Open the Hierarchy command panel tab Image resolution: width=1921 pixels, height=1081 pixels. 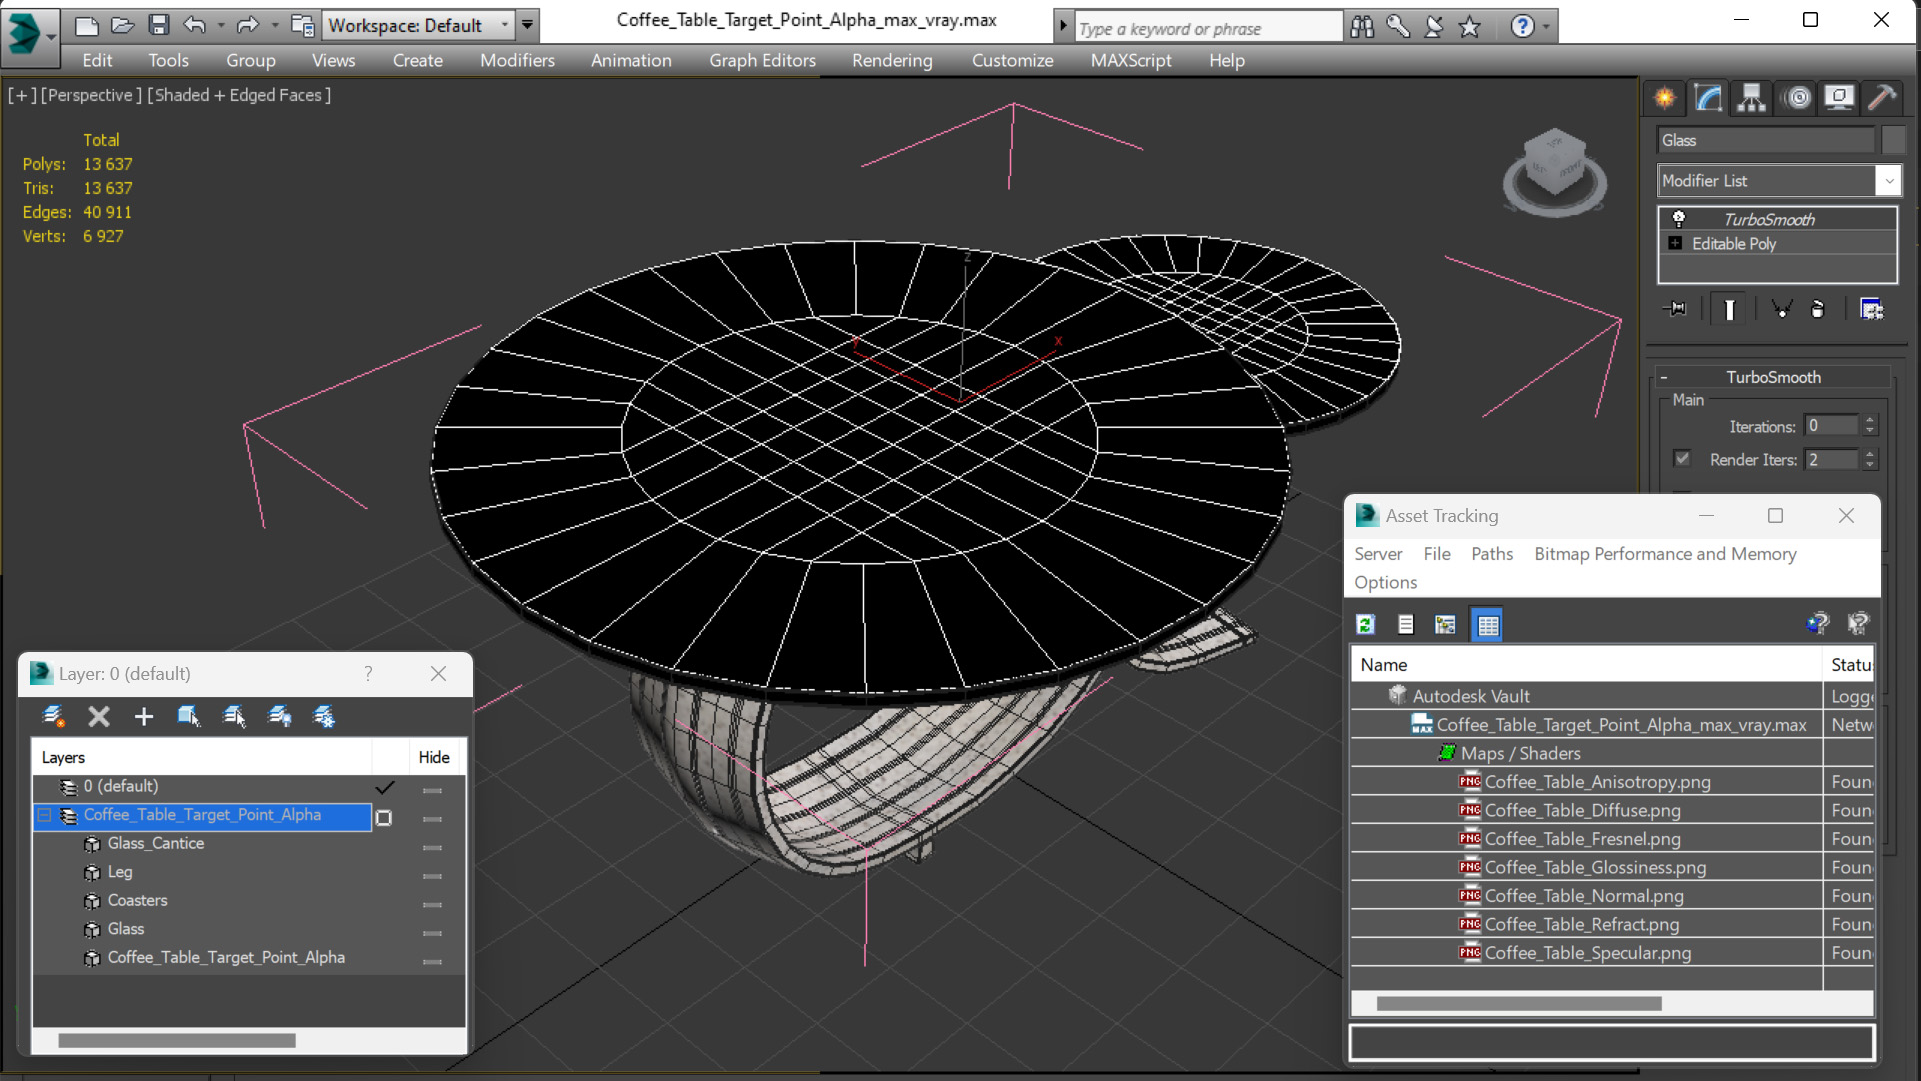tap(1751, 97)
